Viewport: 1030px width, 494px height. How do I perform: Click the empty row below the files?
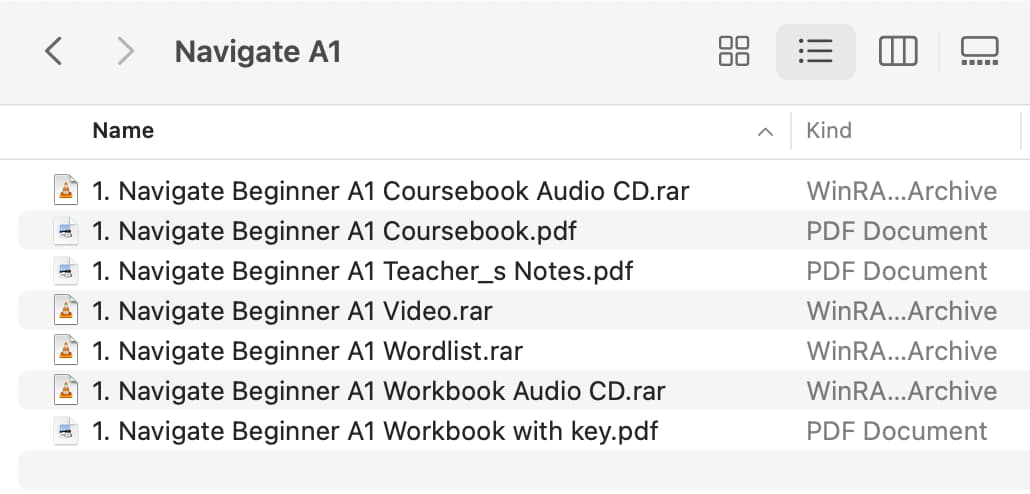(x=524, y=470)
